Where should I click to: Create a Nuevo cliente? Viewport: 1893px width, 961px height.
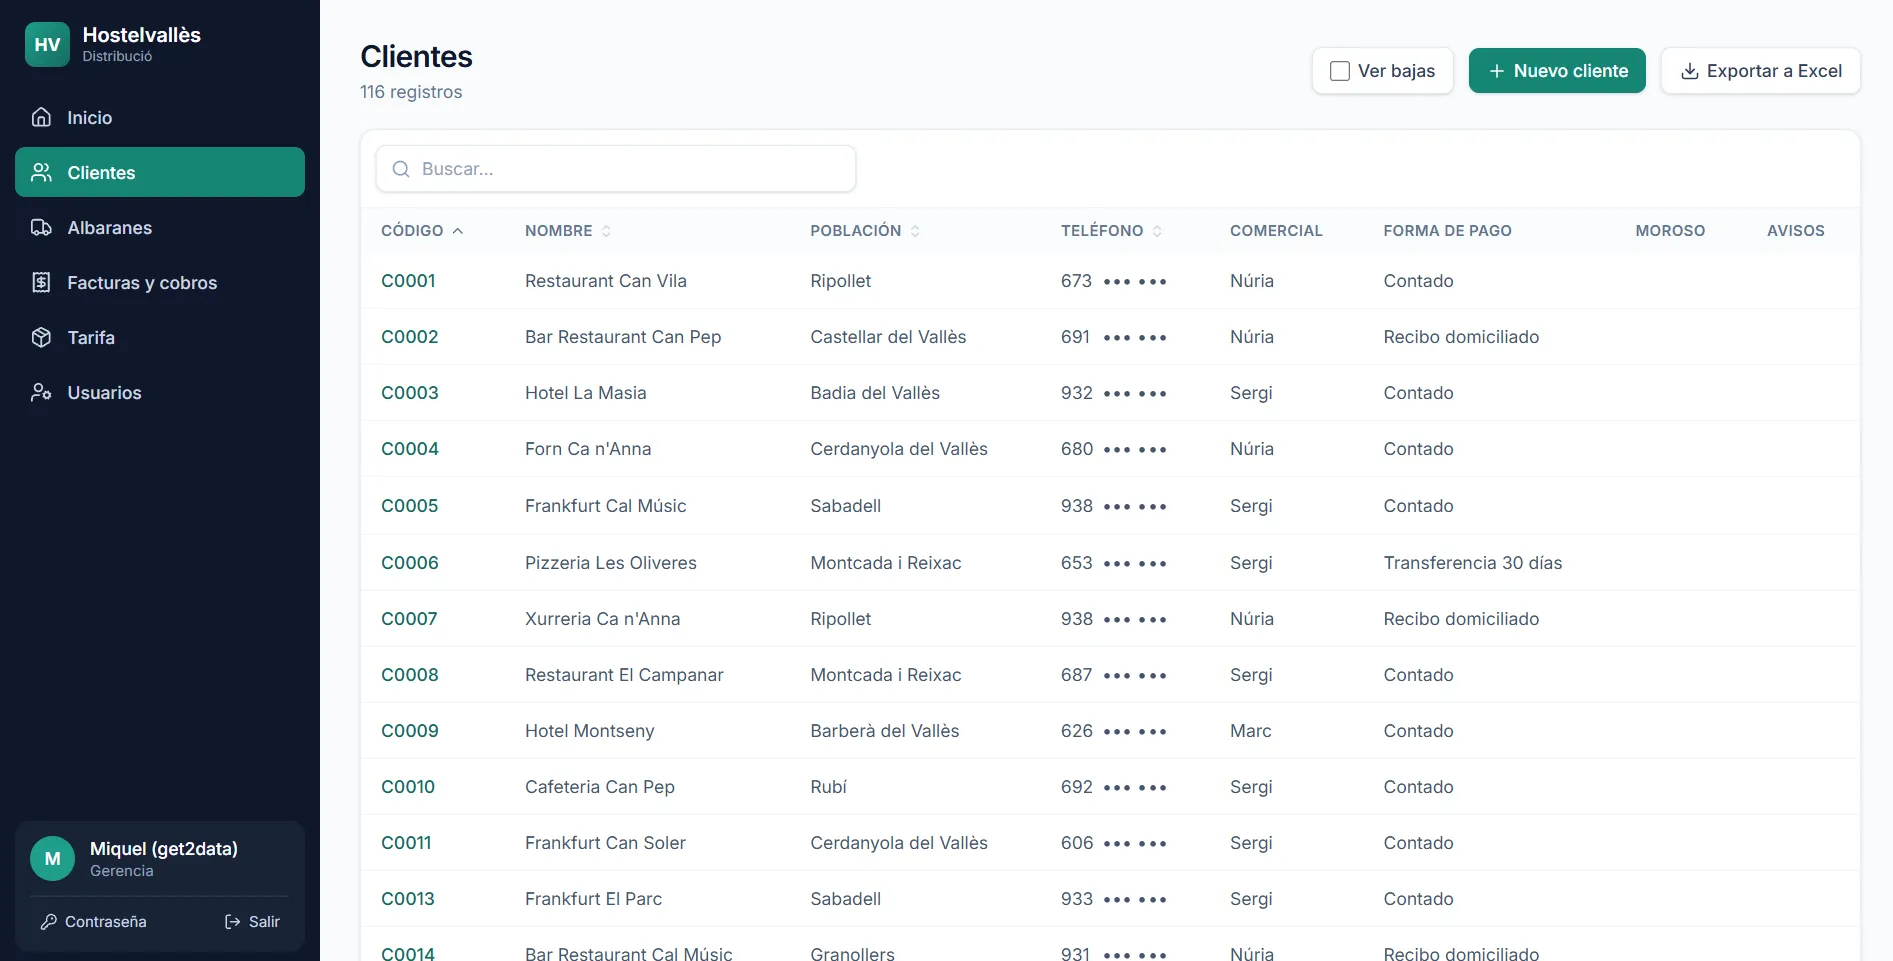pos(1557,71)
